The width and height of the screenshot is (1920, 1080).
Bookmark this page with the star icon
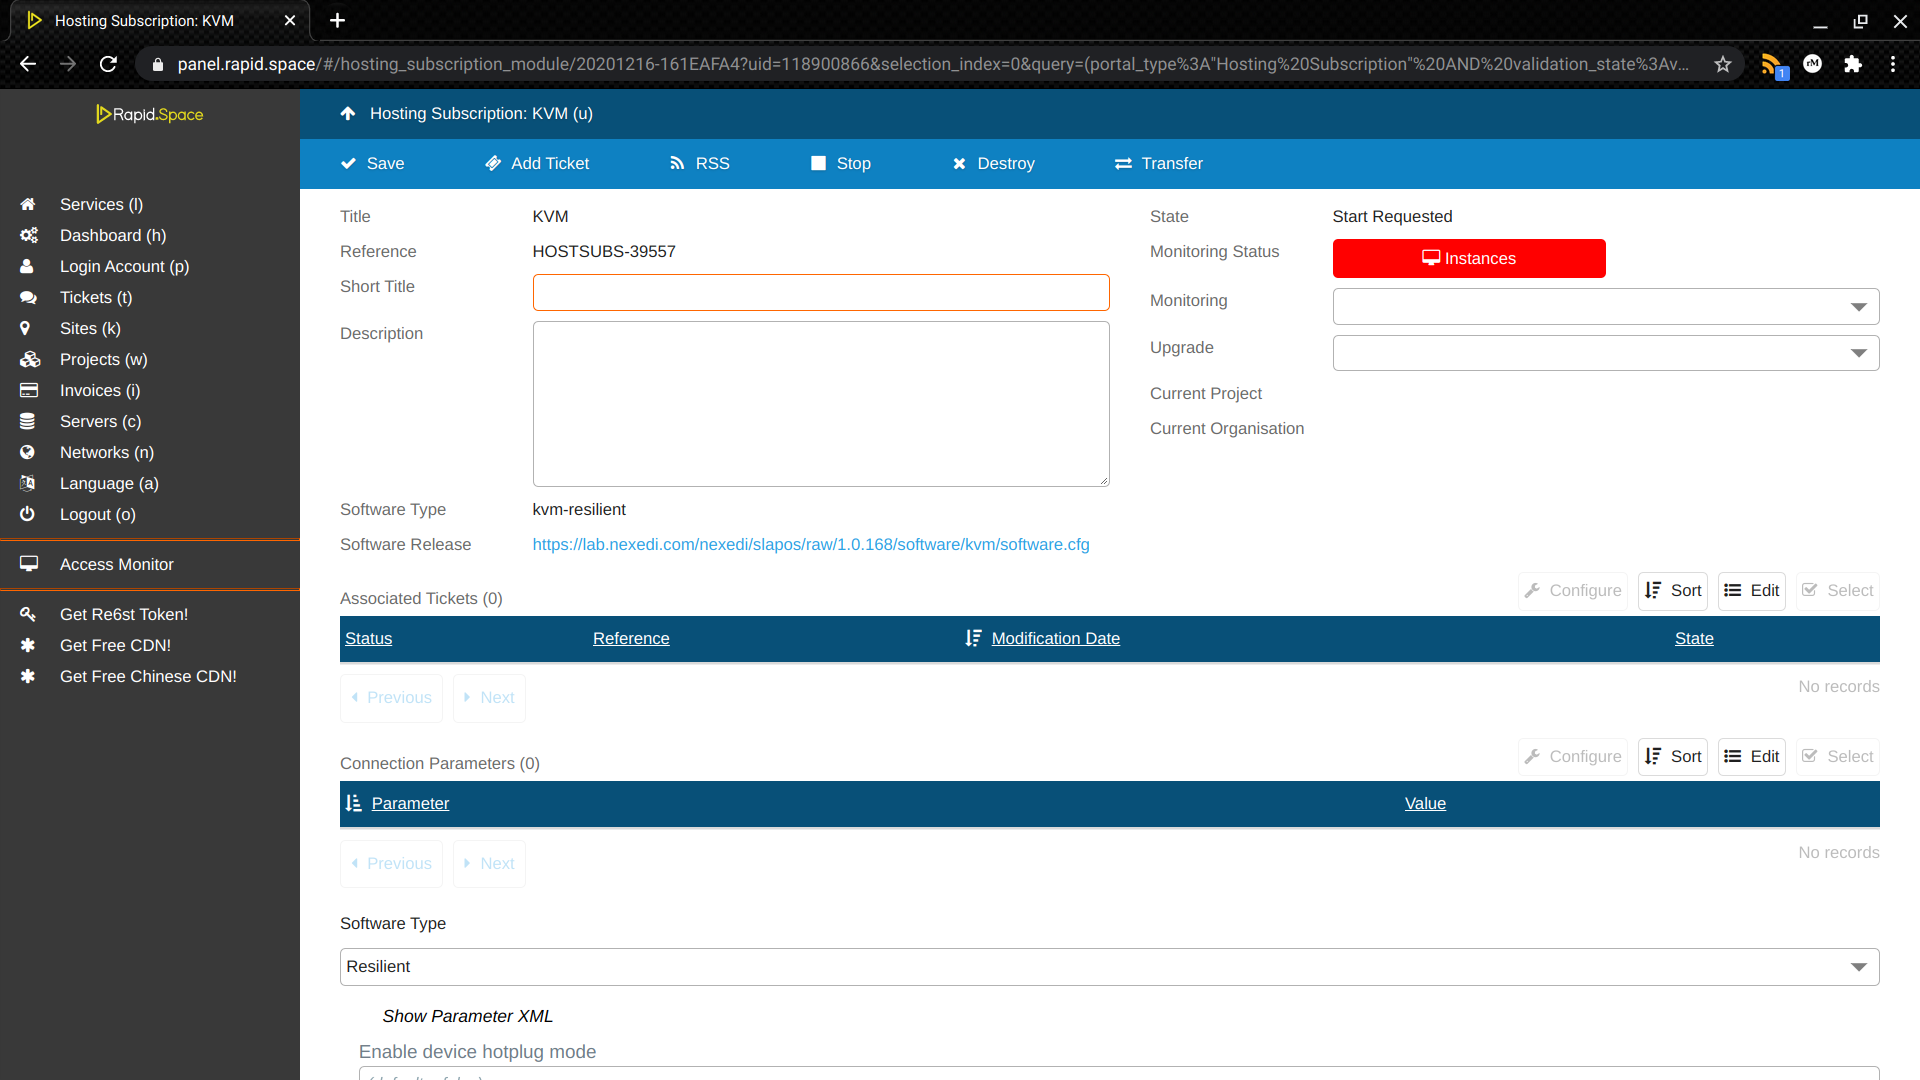point(1722,64)
